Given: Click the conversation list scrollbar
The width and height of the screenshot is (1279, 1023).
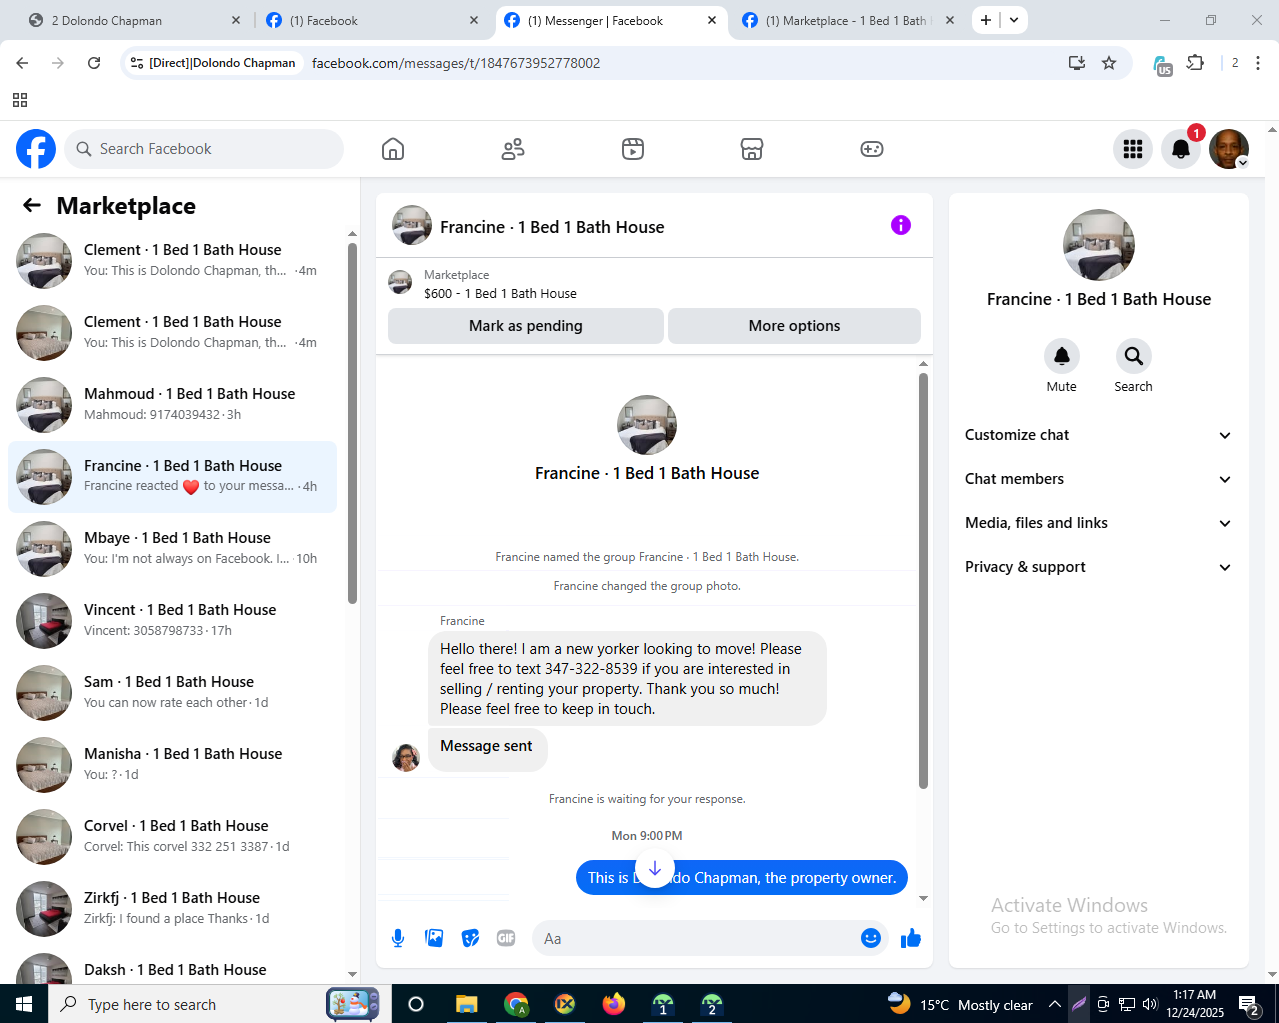Looking at the screenshot, I should point(352,423).
